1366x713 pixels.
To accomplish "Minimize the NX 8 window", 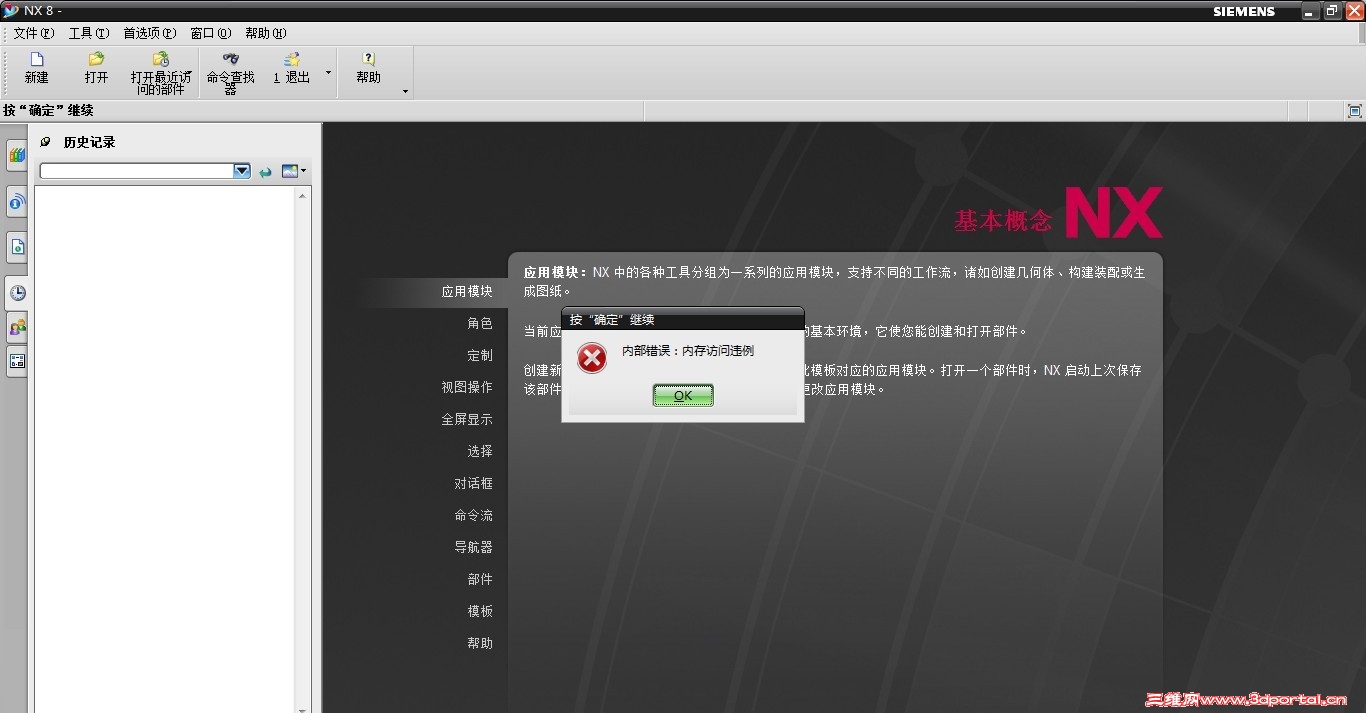I will [x=1311, y=11].
